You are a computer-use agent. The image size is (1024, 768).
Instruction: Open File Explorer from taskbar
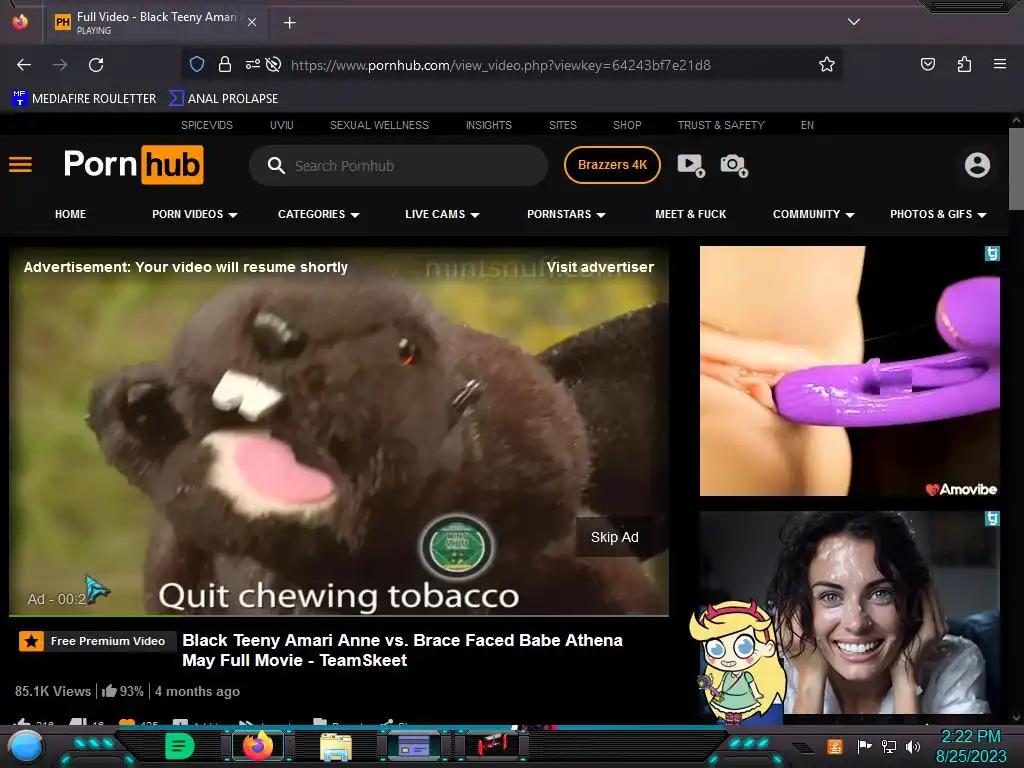(336, 747)
